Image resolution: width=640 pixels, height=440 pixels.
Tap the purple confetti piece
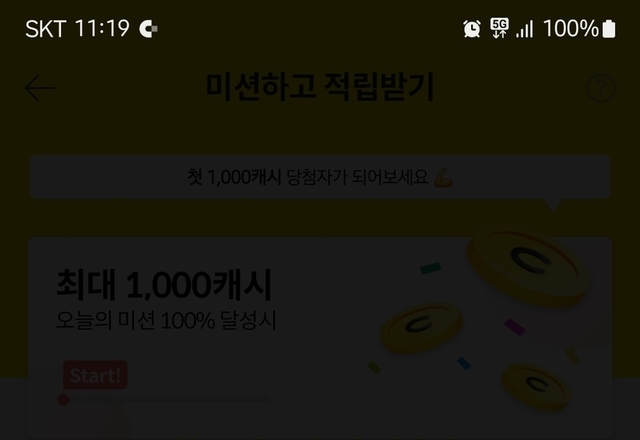[x=515, y=327]
